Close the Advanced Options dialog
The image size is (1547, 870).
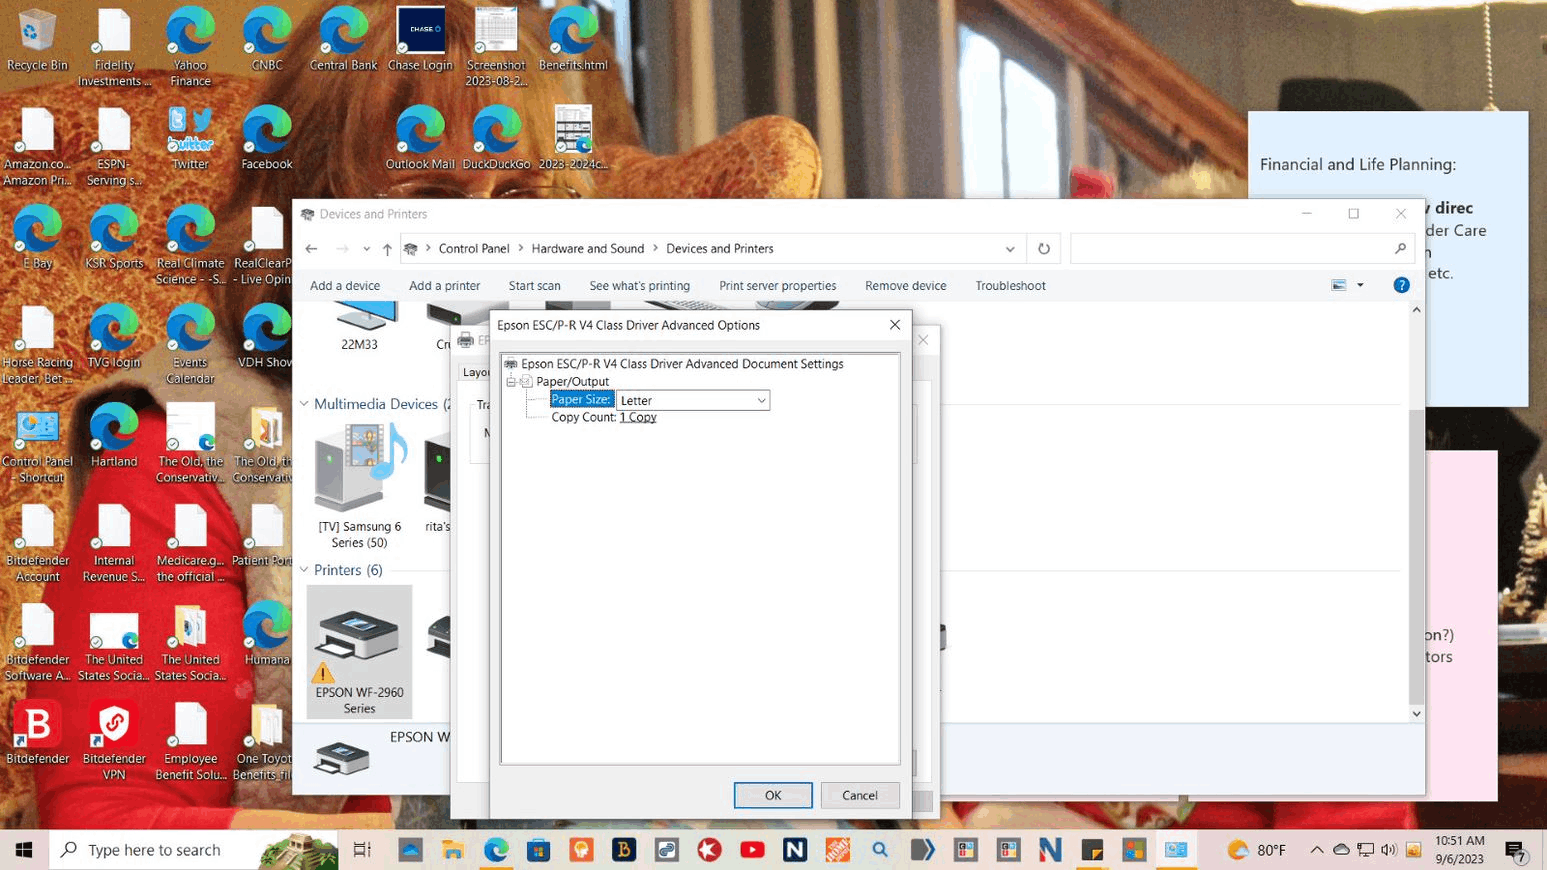point(895,325)
